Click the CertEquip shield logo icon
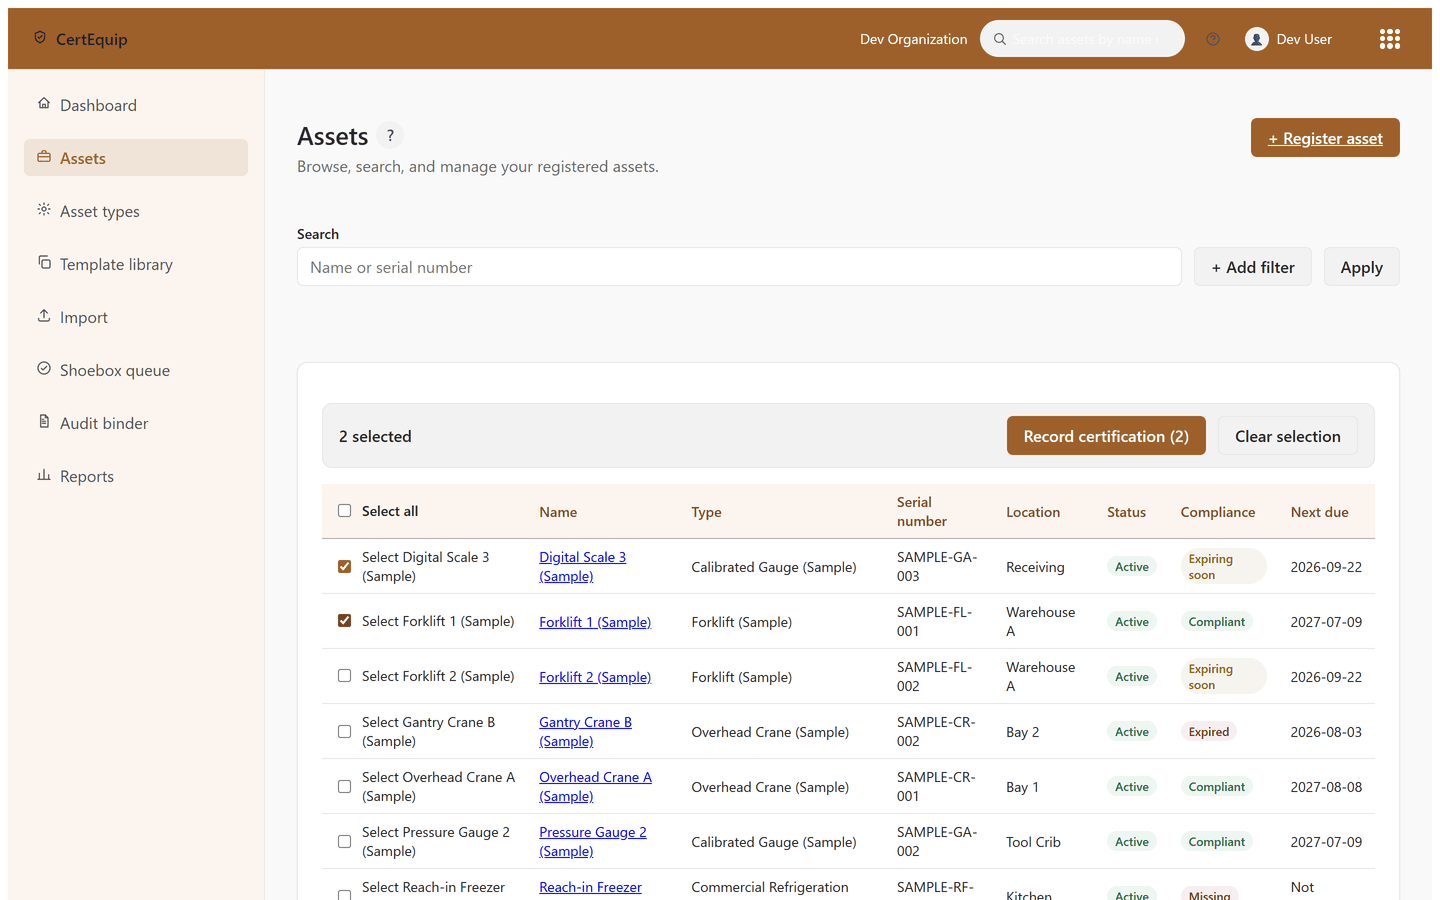1440x900 pixels. (x=40, y=38)
